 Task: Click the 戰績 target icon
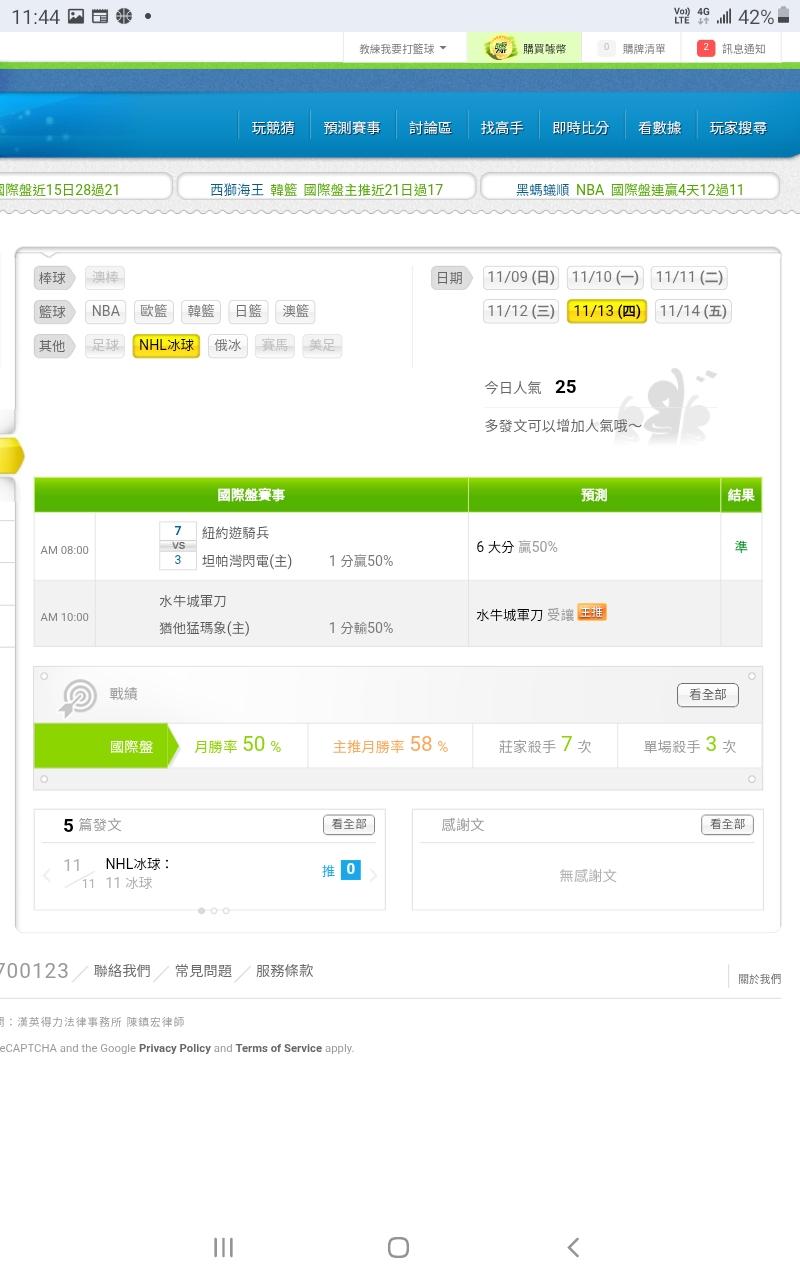(x=78, y=697)
